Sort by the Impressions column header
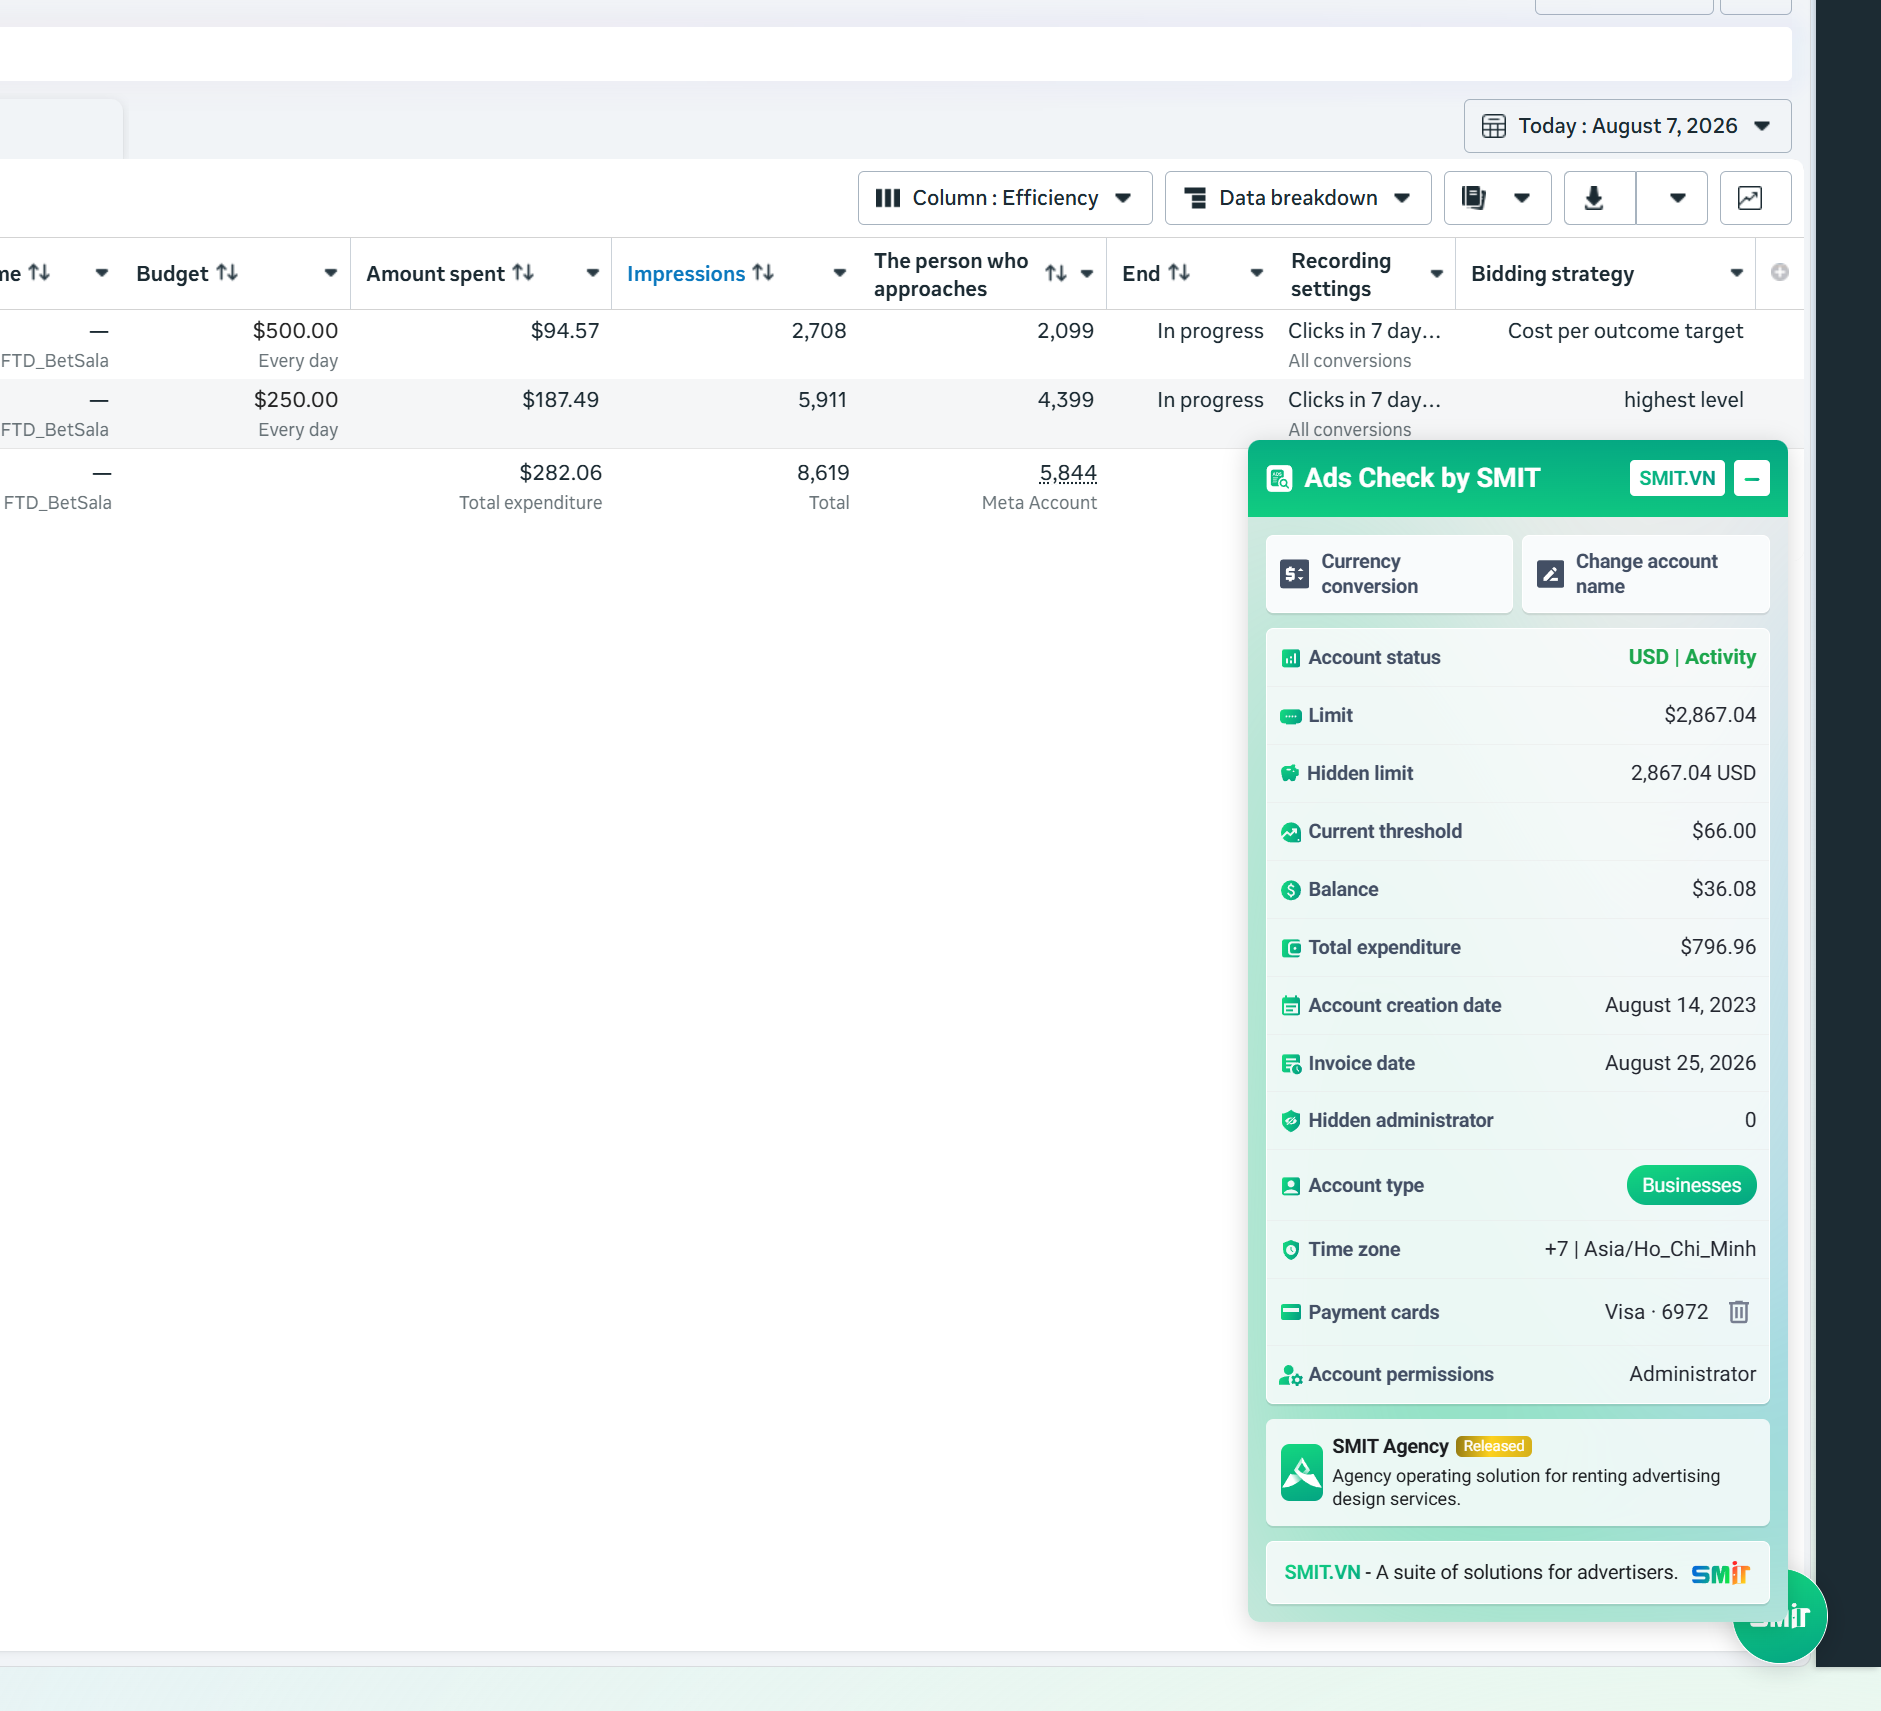 (x=700, y=273)
